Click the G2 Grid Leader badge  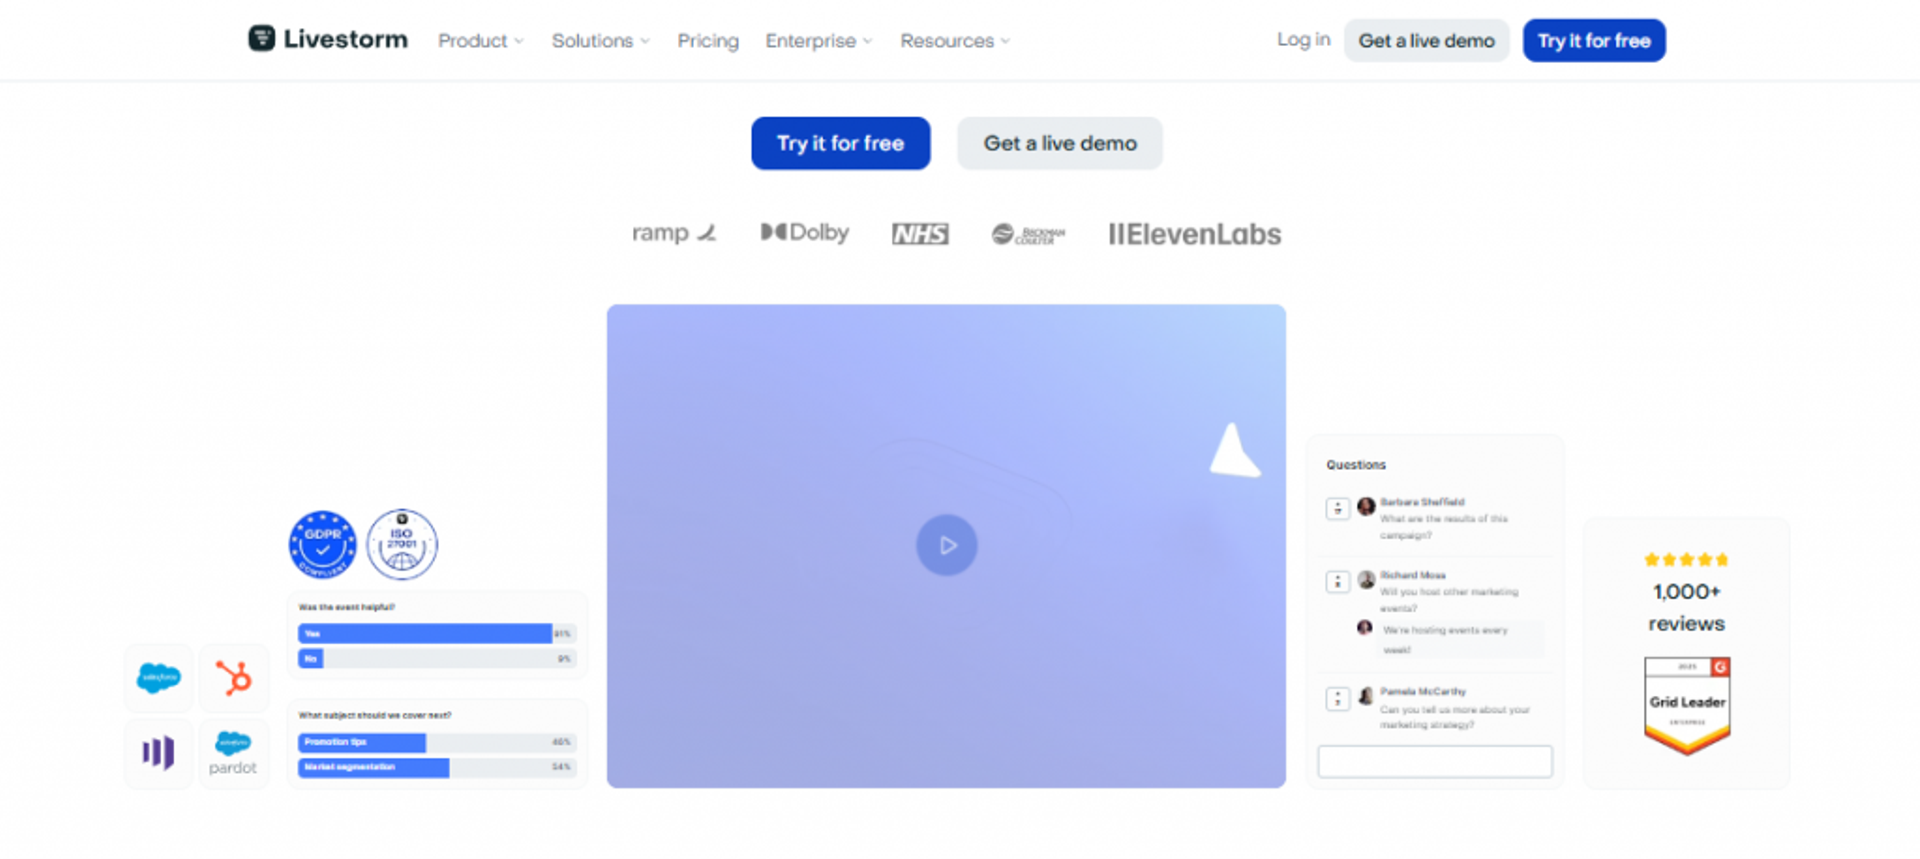tap(1687, 705)
